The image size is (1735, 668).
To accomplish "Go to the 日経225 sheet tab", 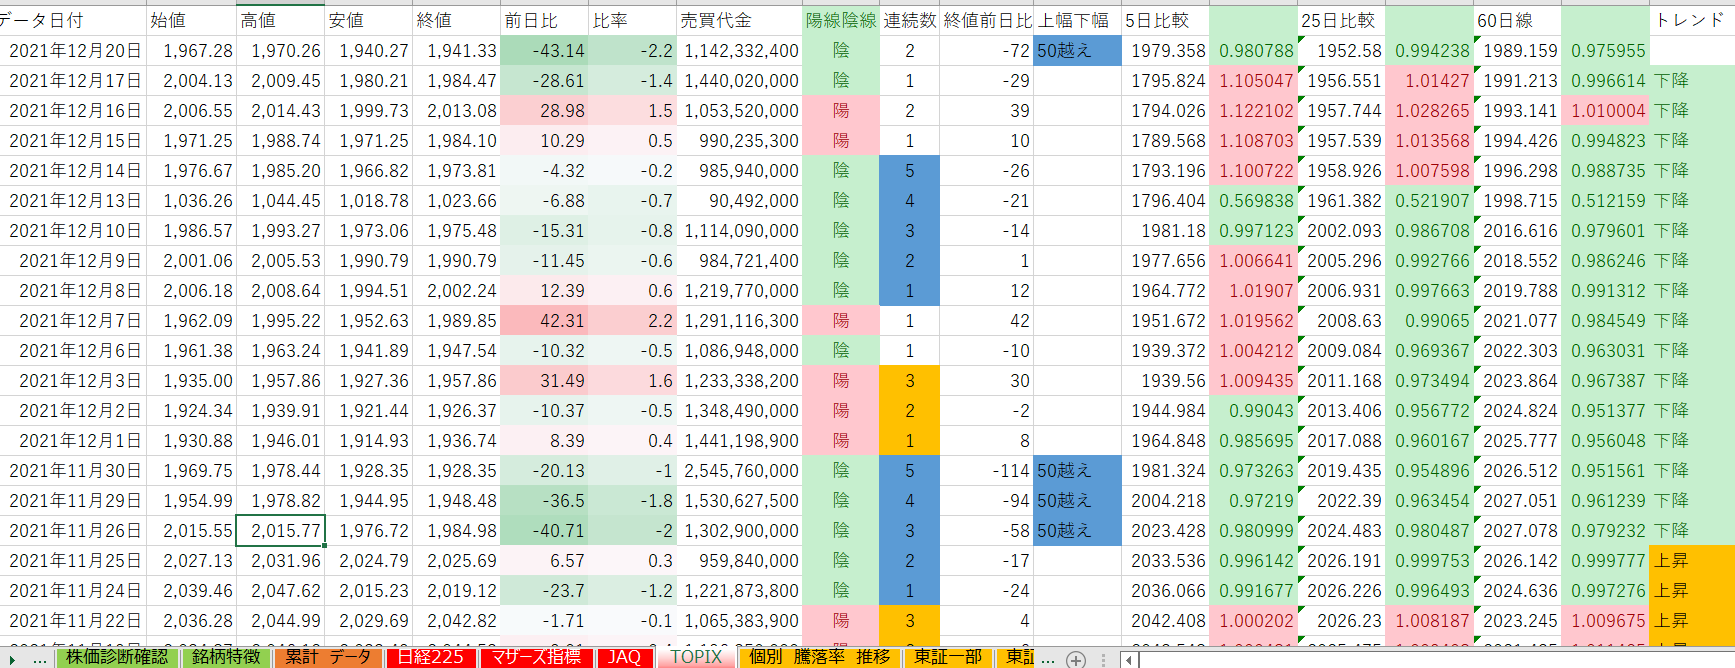I will tap(430, 658).
